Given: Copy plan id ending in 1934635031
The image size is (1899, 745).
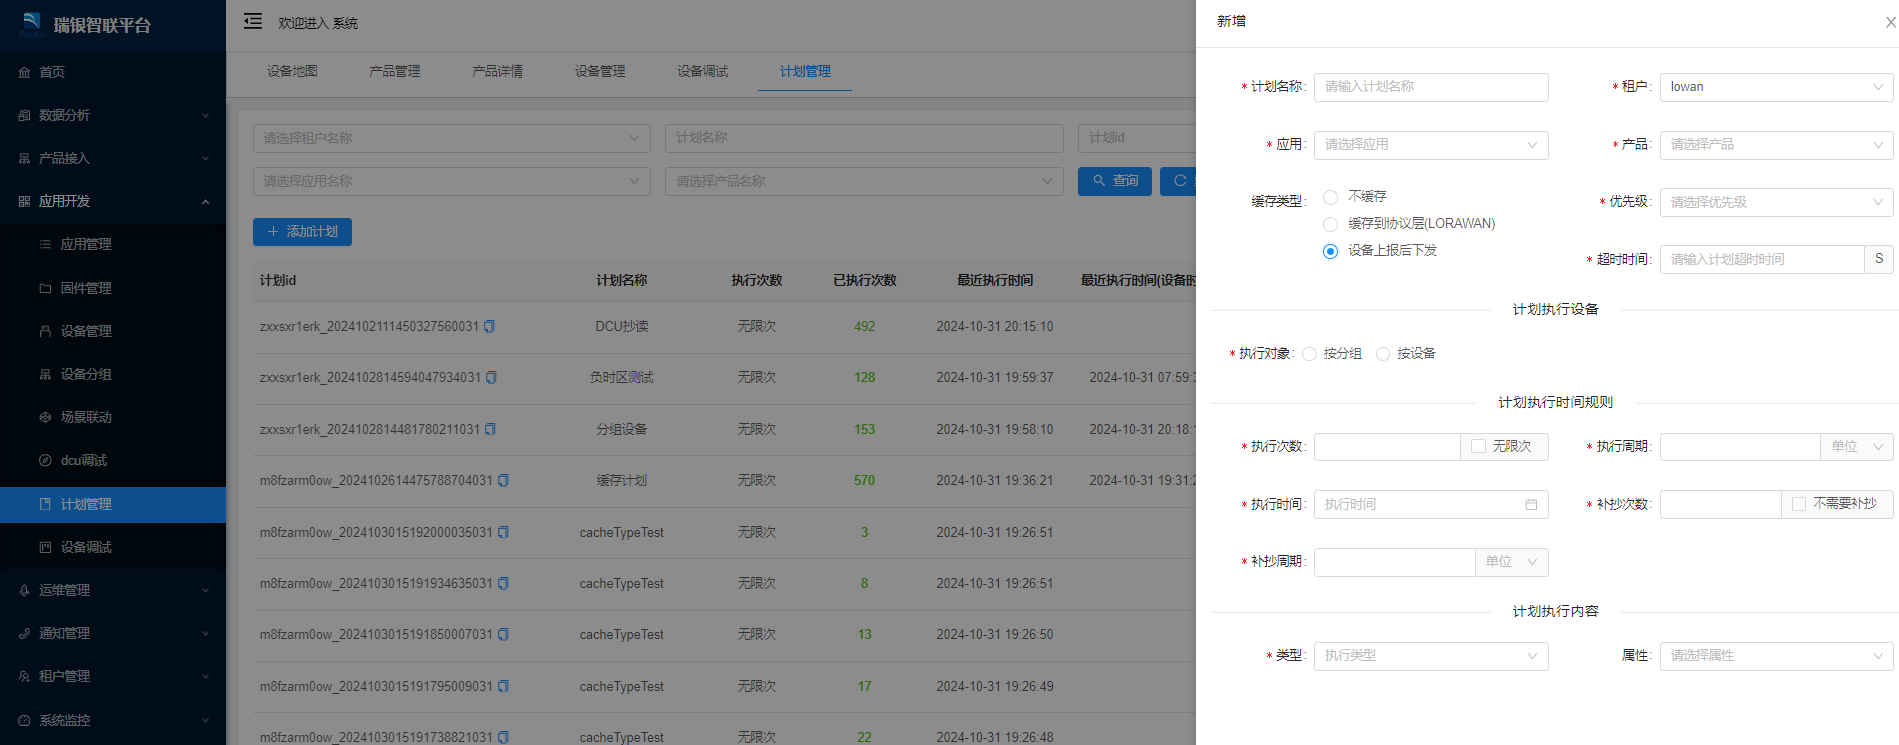Looking at the screenshot, I should (503, 583).
